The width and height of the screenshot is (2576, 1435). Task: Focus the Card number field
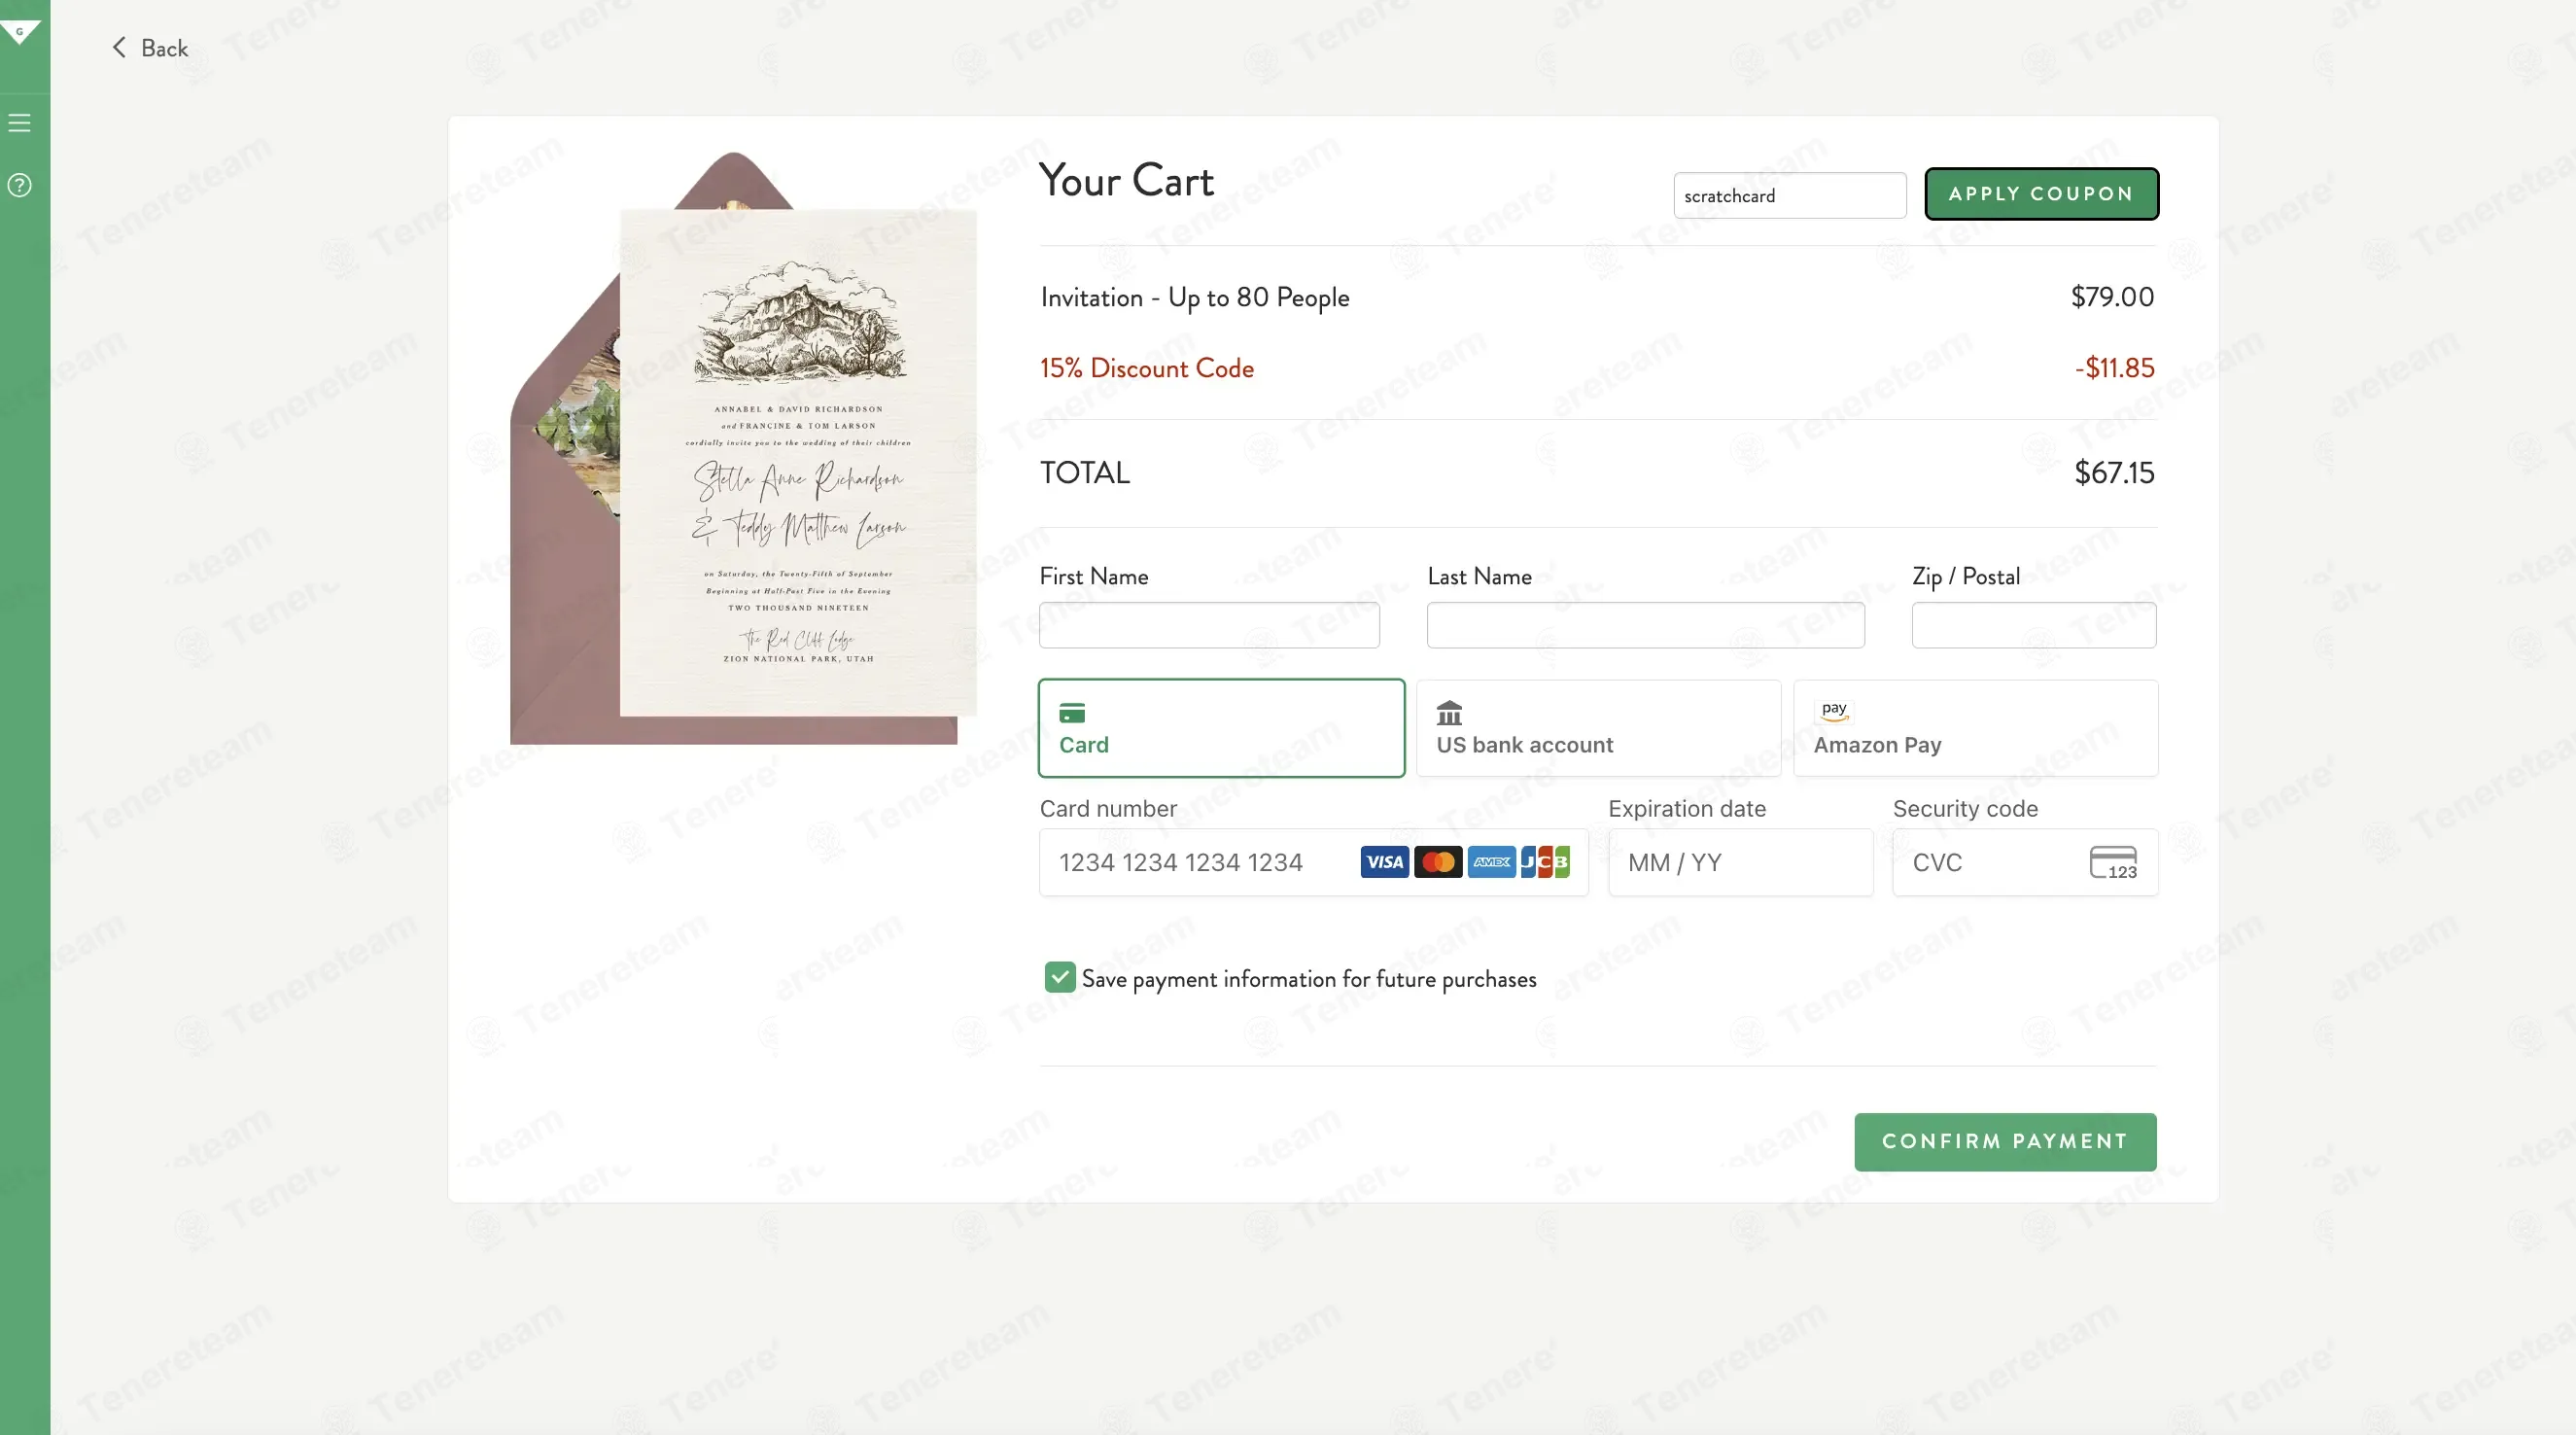pos(1313,862)
